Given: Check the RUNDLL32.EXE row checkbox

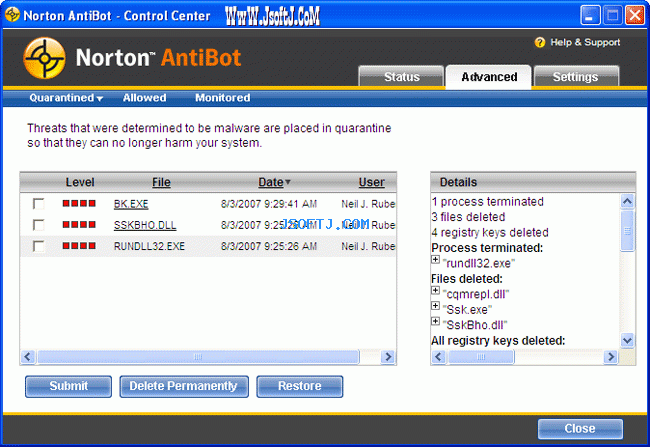Looking at the screenshot, I should tap(39, 246).
